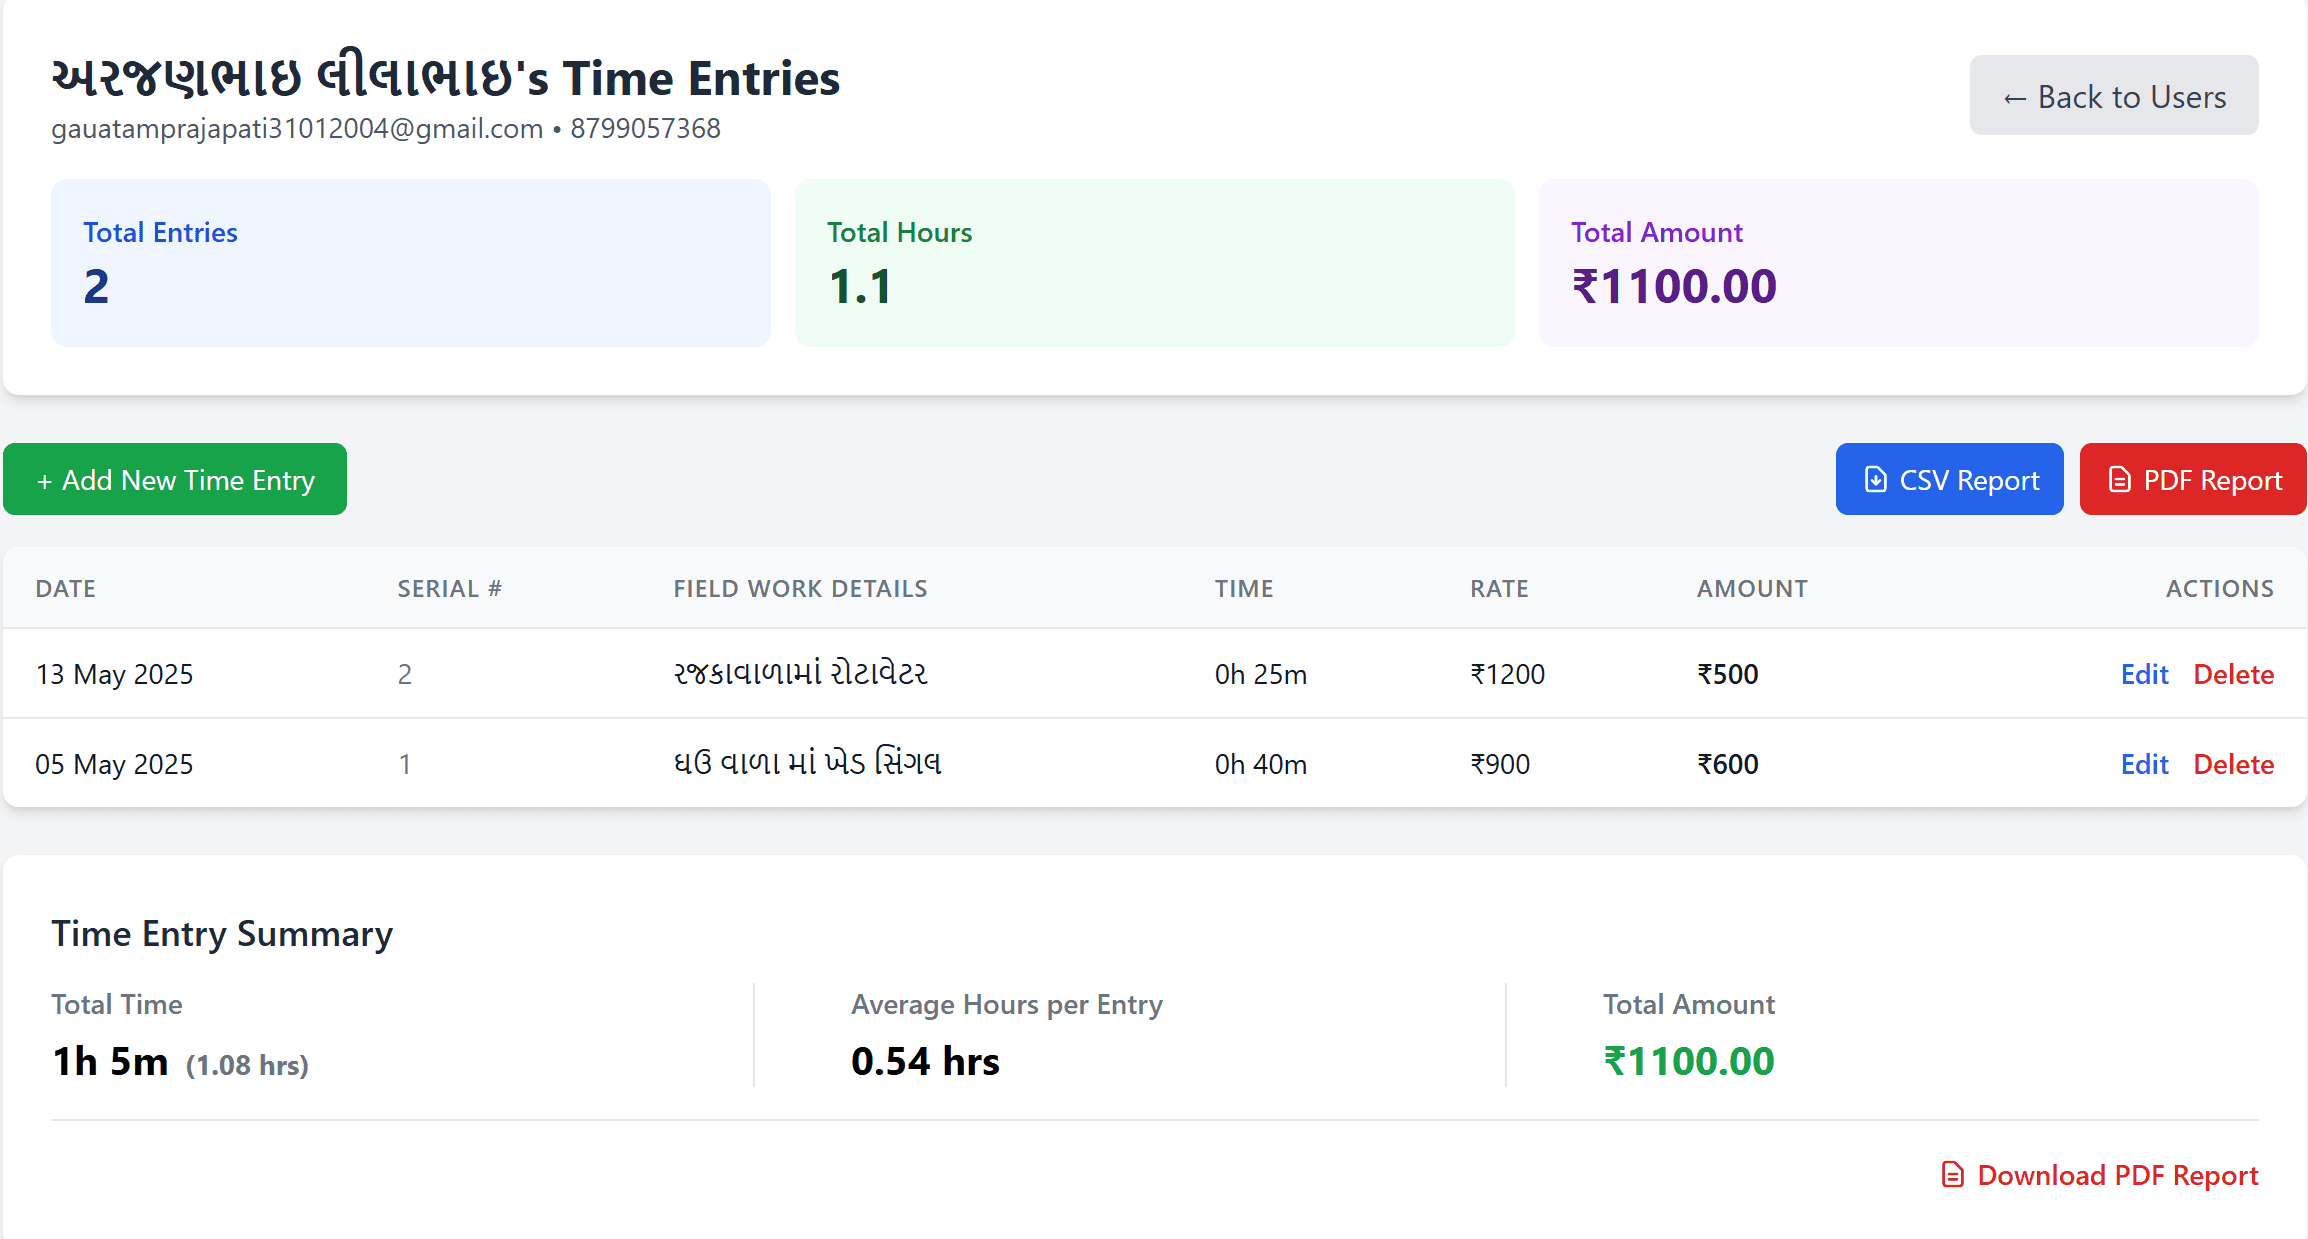Viewport: 2308px width, 1239px height.
Task: Click the back arrow on Back to Users
Action: pyautogui.click(x=2016, y=96)
